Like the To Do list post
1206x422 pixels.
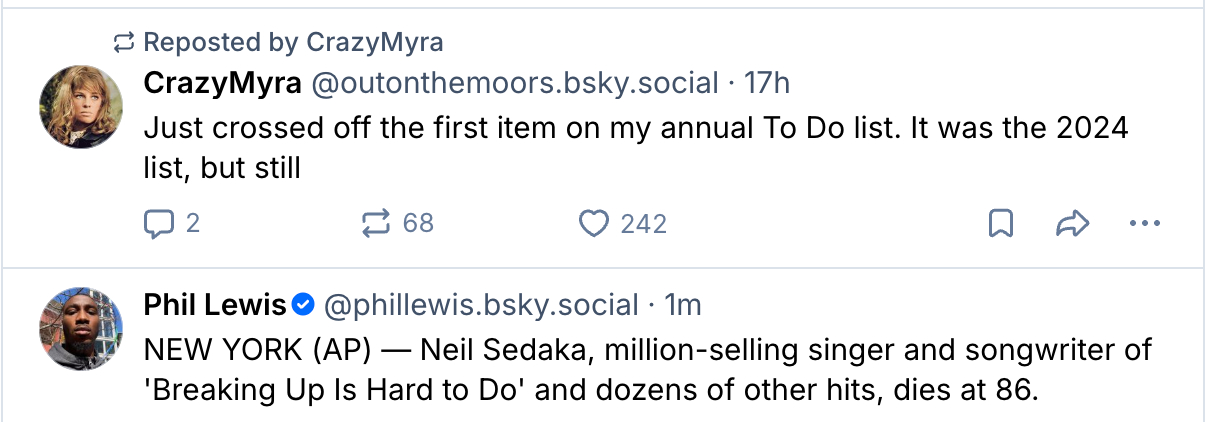point(594,223)
